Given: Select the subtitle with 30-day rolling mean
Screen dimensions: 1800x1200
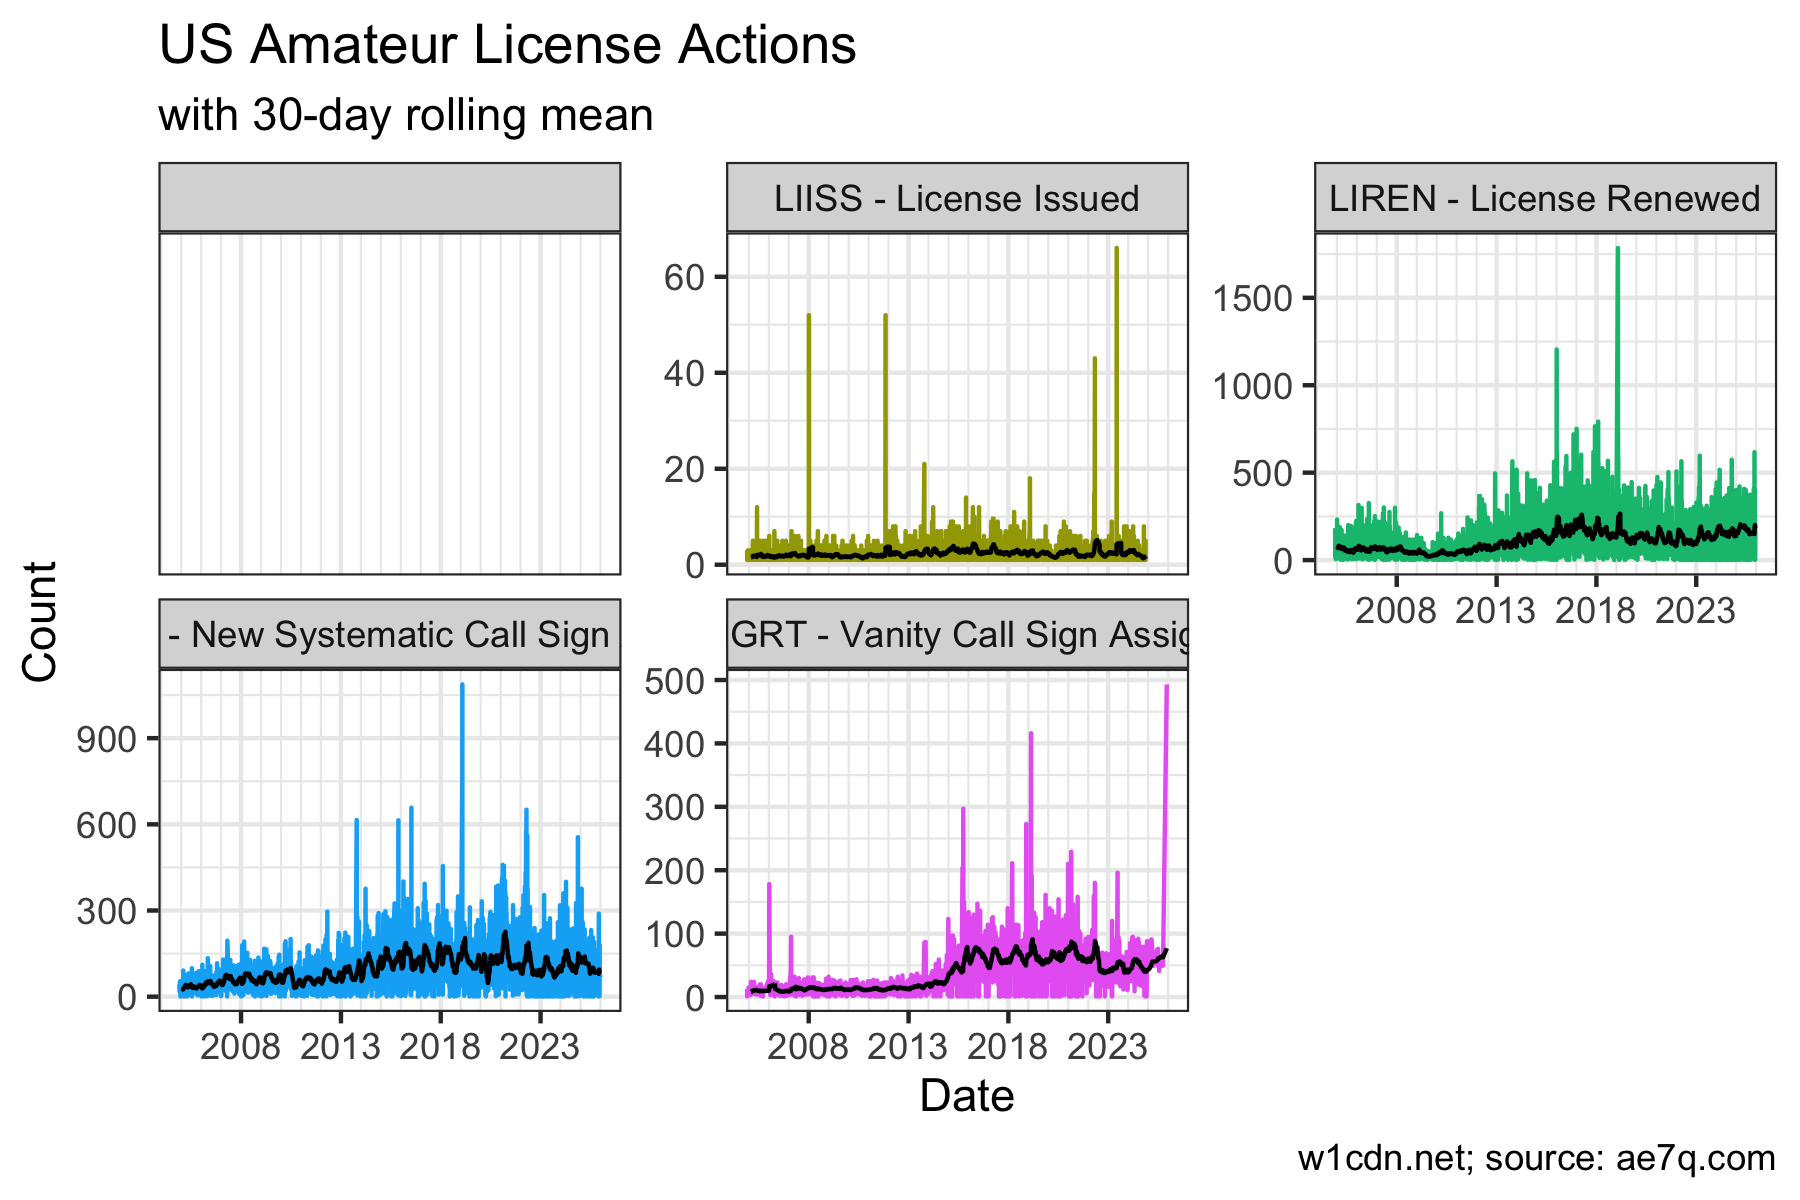Looking at the screenshot, I should [405, 115].
